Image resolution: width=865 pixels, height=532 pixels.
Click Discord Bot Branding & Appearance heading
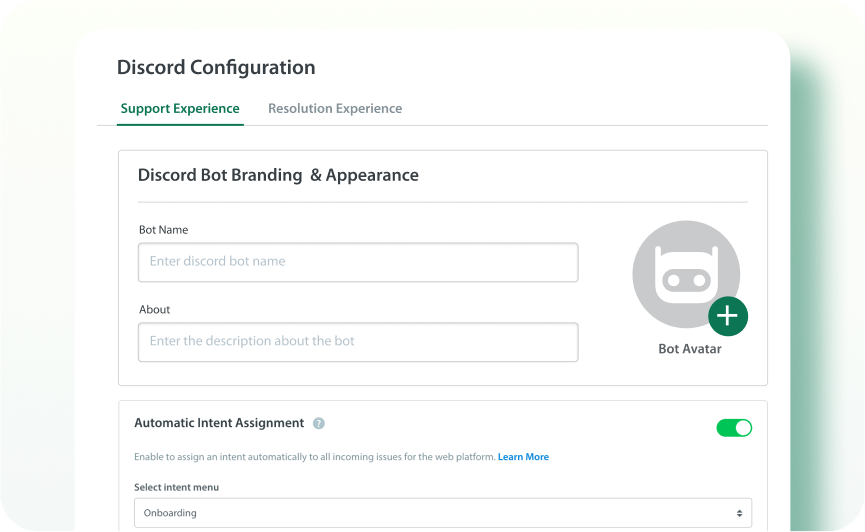coord(278,175)
